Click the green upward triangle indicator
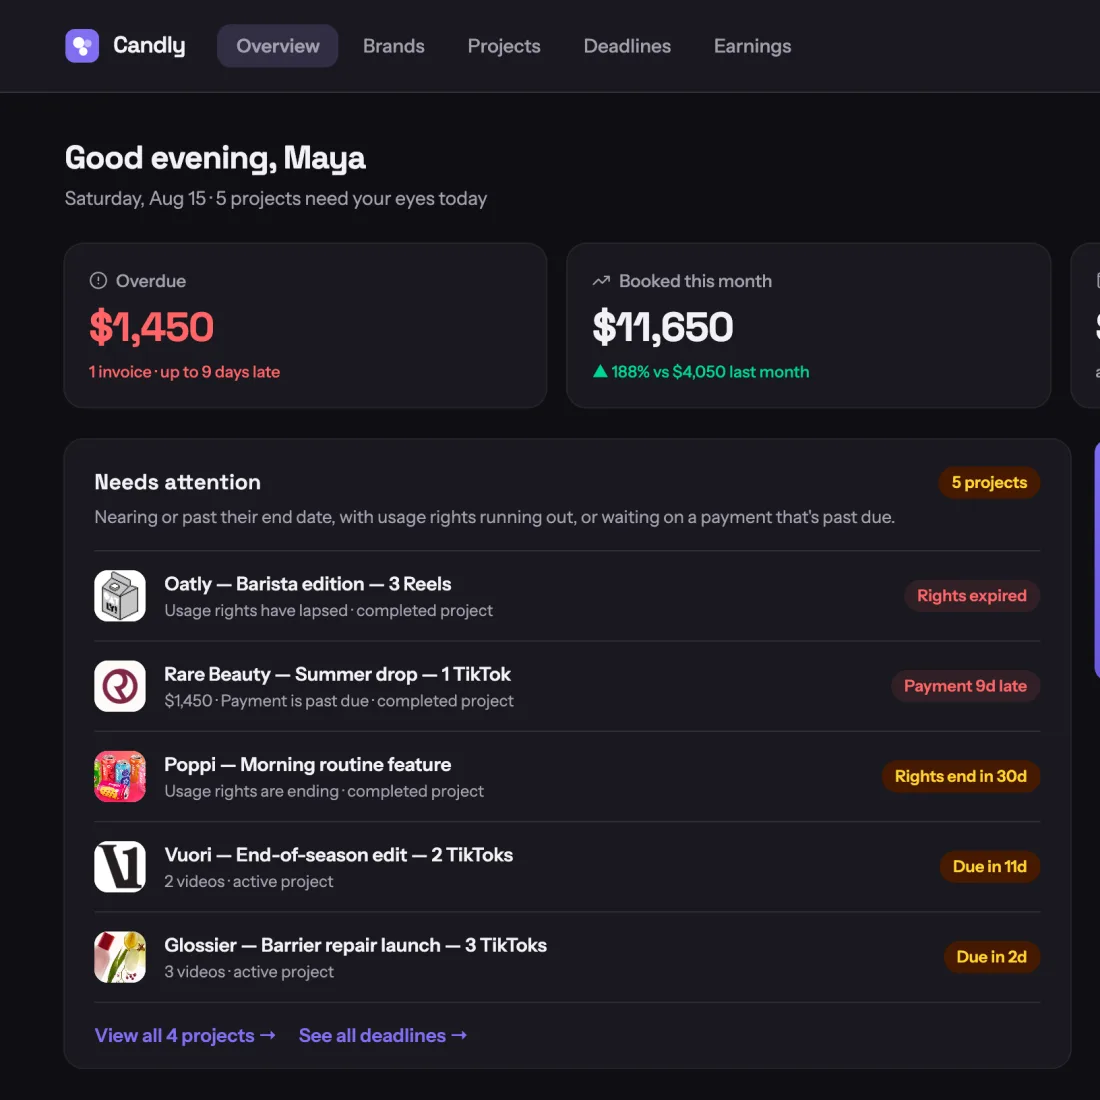 pos(600,371)
